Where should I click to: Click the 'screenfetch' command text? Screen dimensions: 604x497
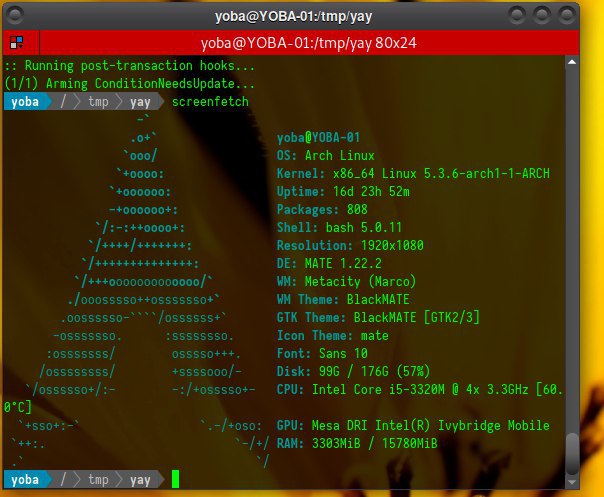[210, 102]
